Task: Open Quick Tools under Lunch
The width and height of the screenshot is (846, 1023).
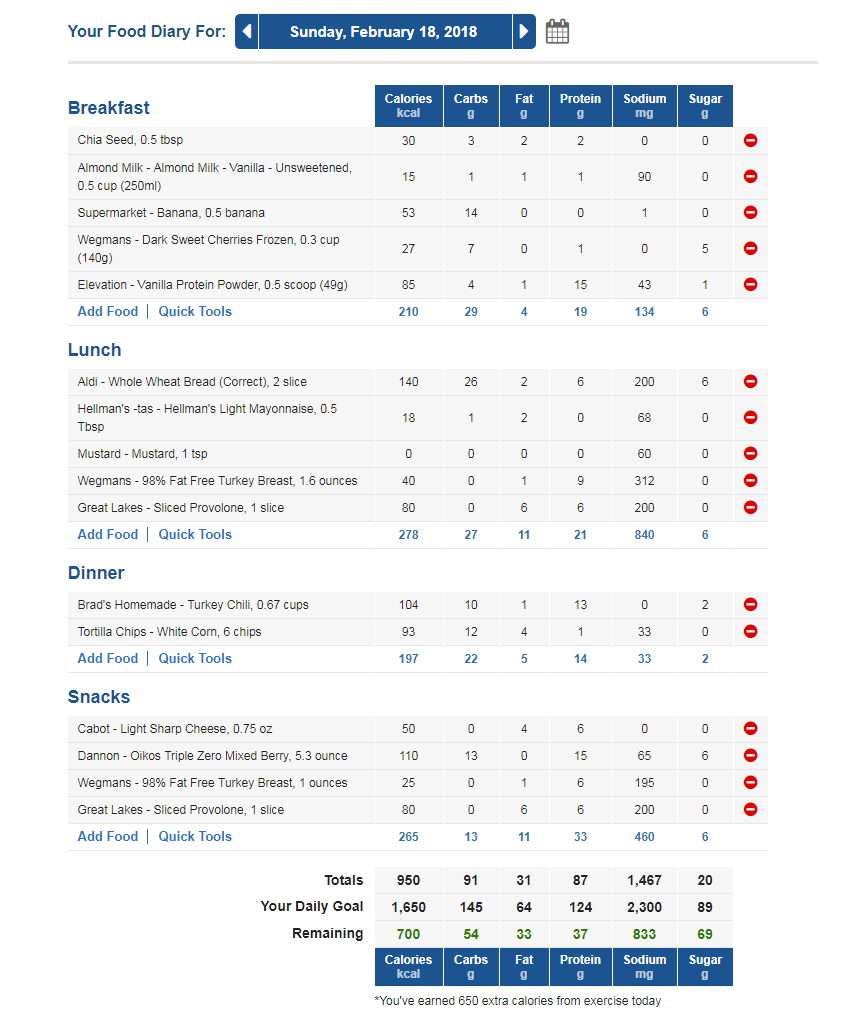Action: [195, 534]
